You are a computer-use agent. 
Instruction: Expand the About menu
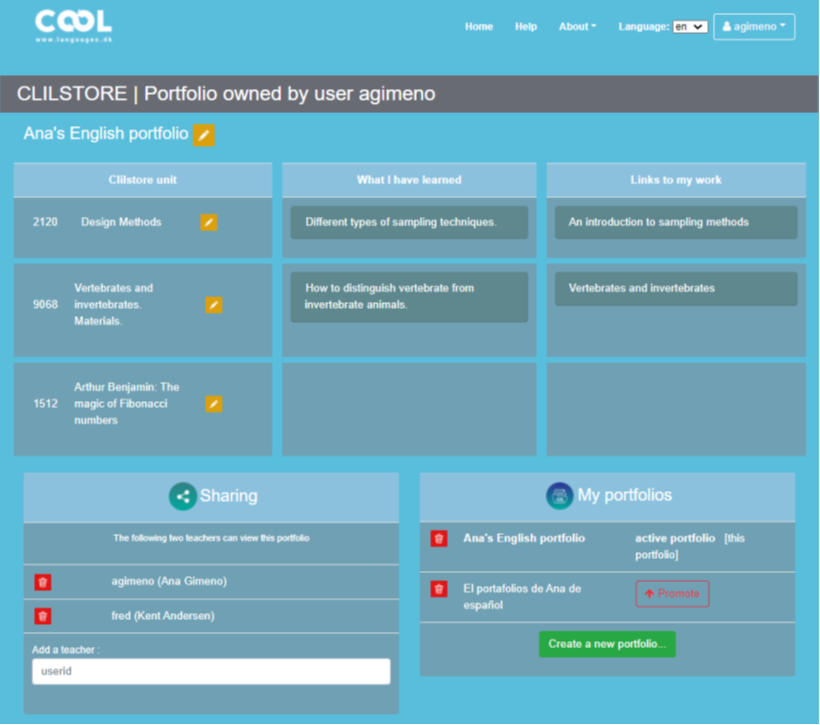(577, 27)
